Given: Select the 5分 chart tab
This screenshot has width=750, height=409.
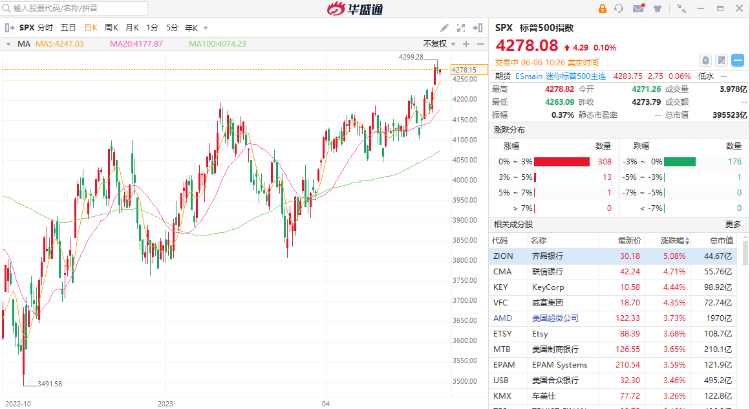Looking at the screenshot, I should 172,28.
